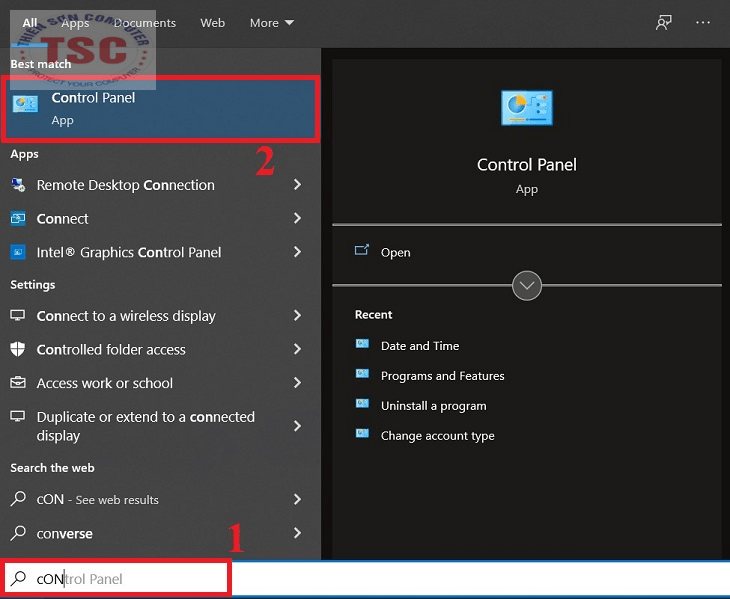The height and width of the screenshot is (599, 730).
Task: Select the converse web suggestion
Action: (161, 533)
